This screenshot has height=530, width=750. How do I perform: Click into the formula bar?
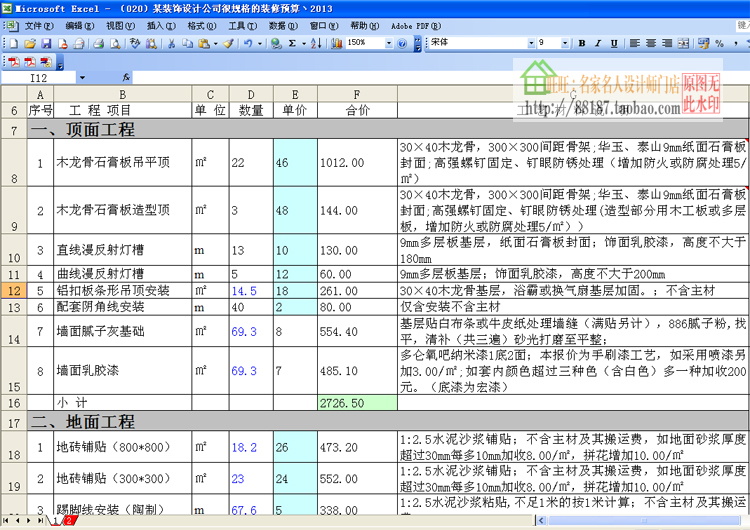pos(440,77)
